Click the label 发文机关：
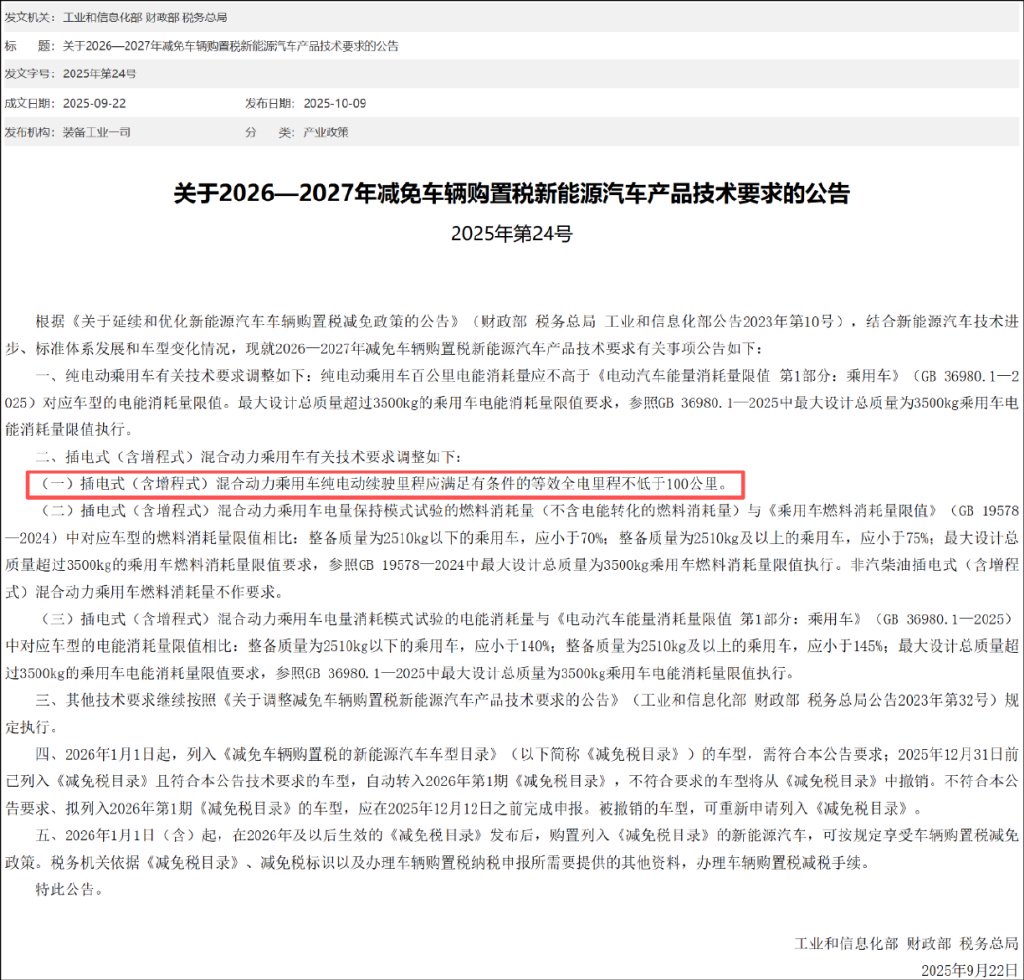 [31, 17]
